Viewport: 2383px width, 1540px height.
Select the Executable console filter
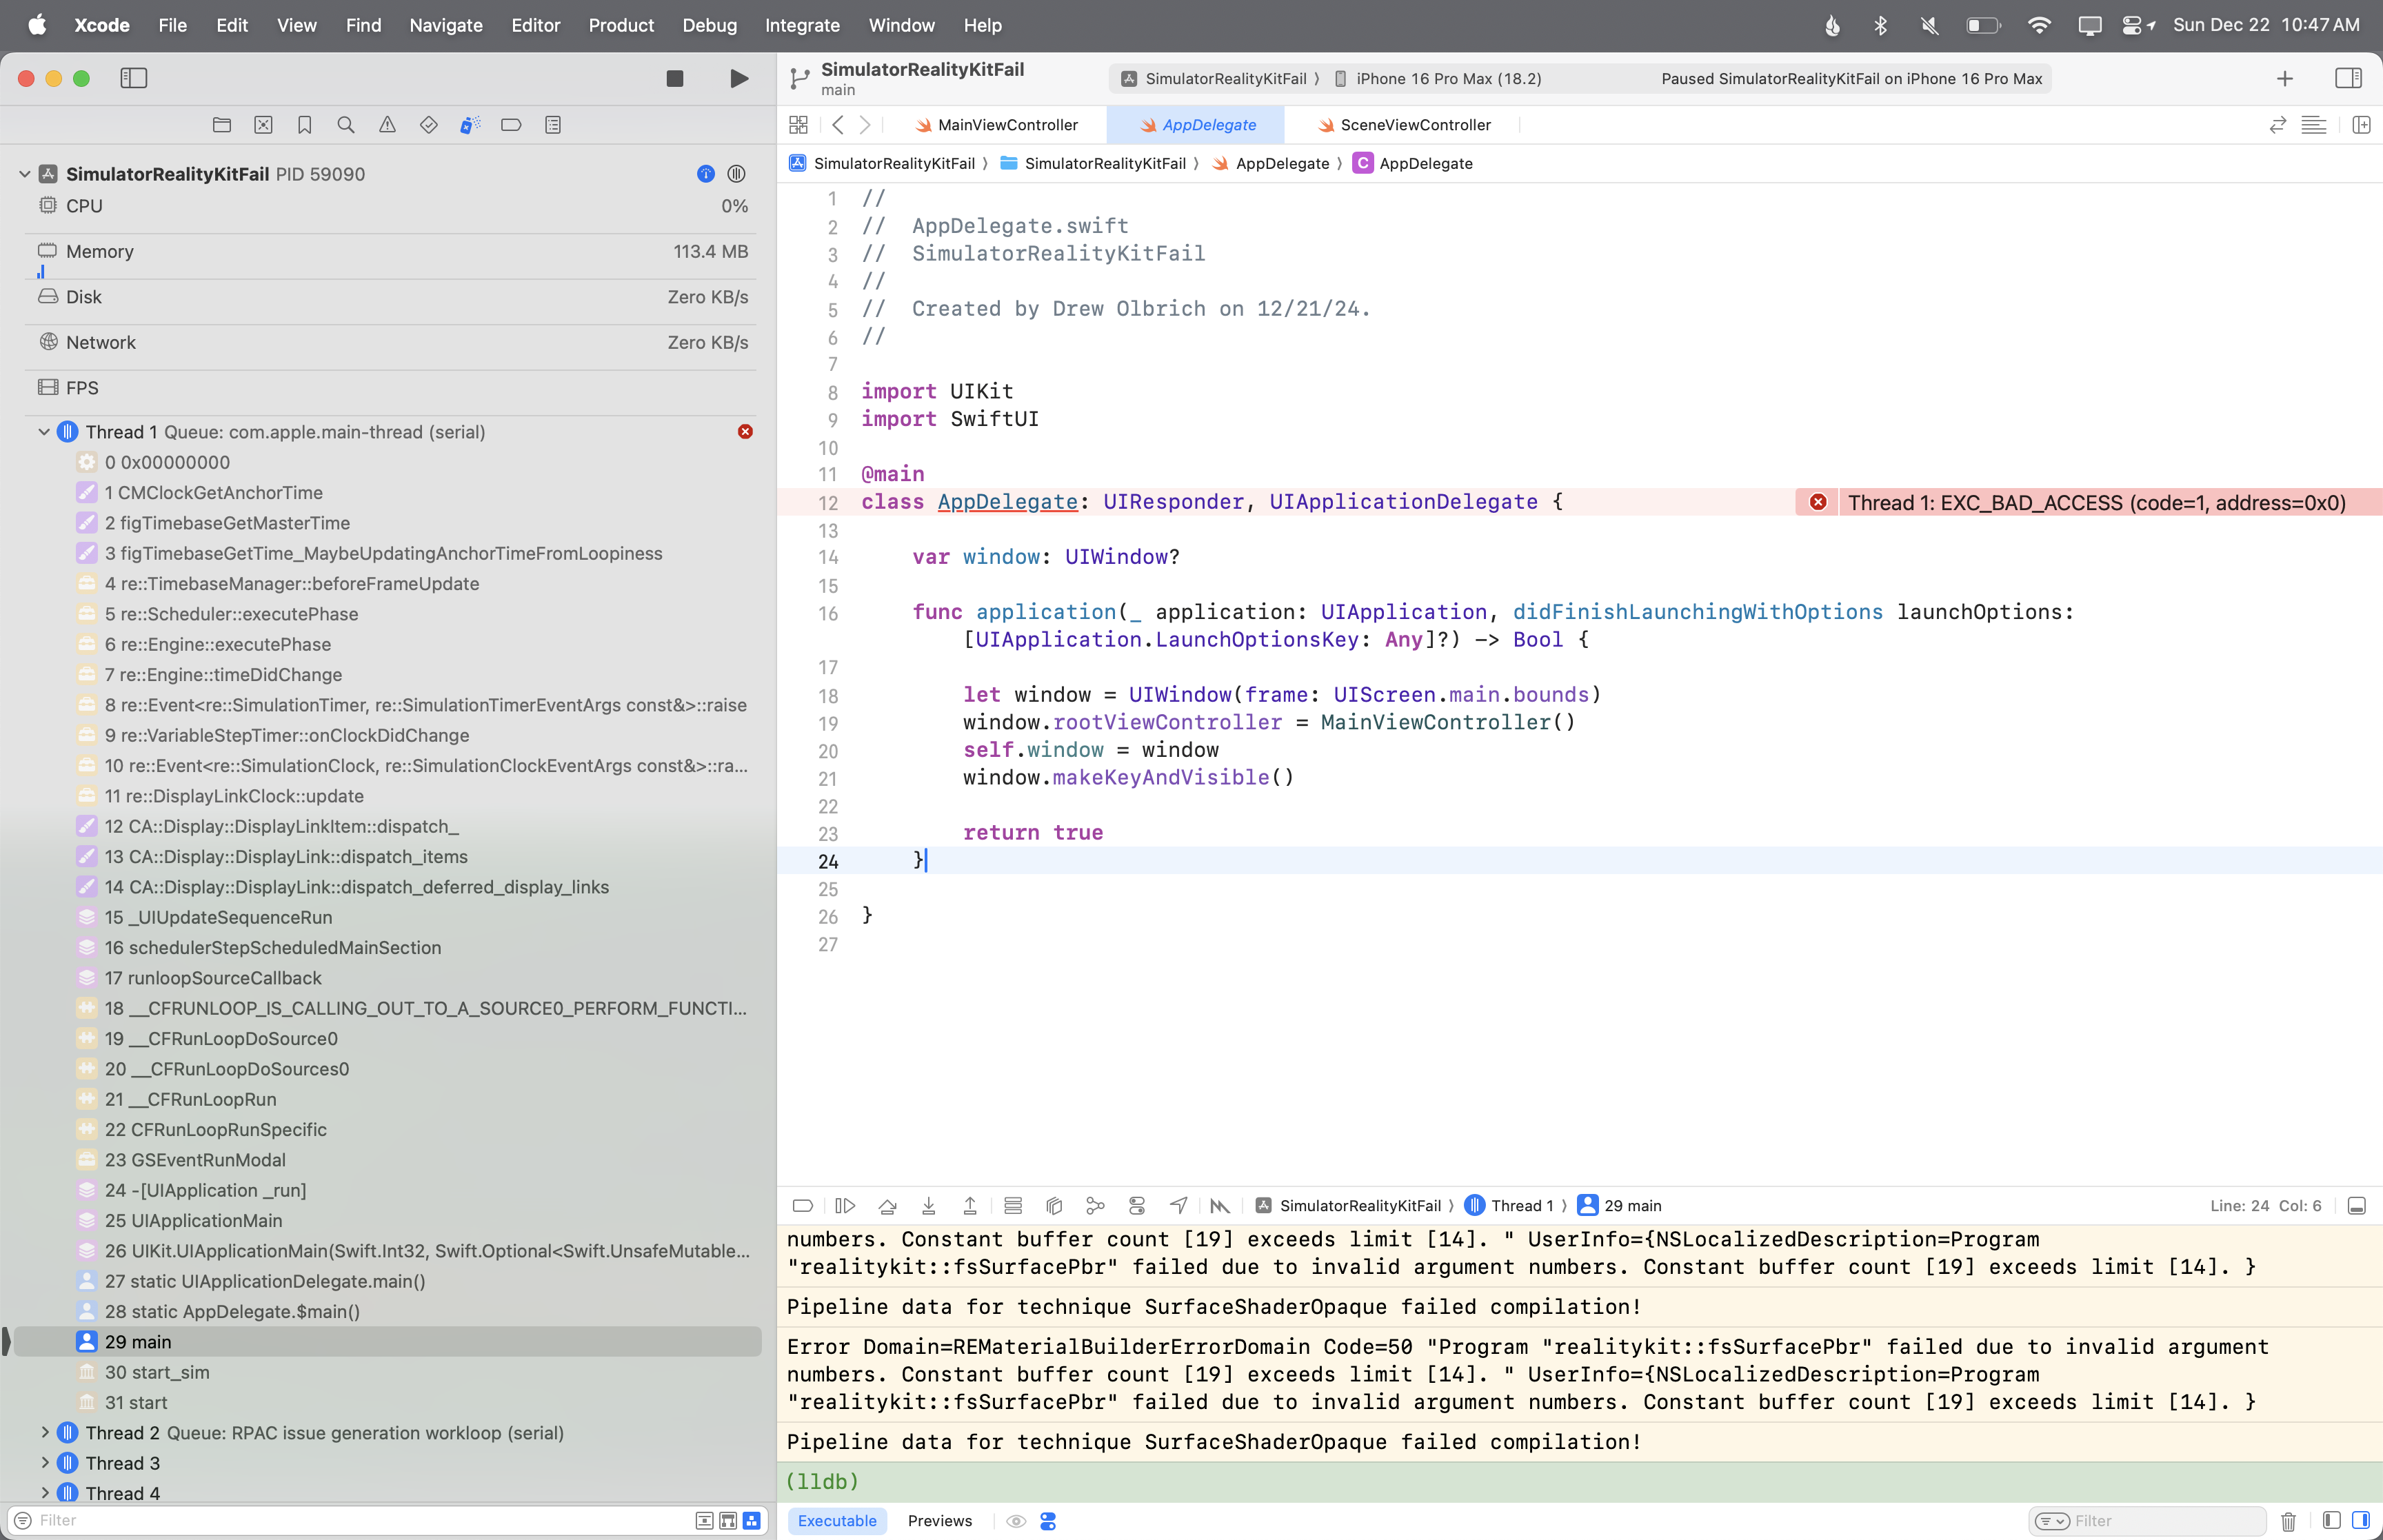coord(837,1521)
